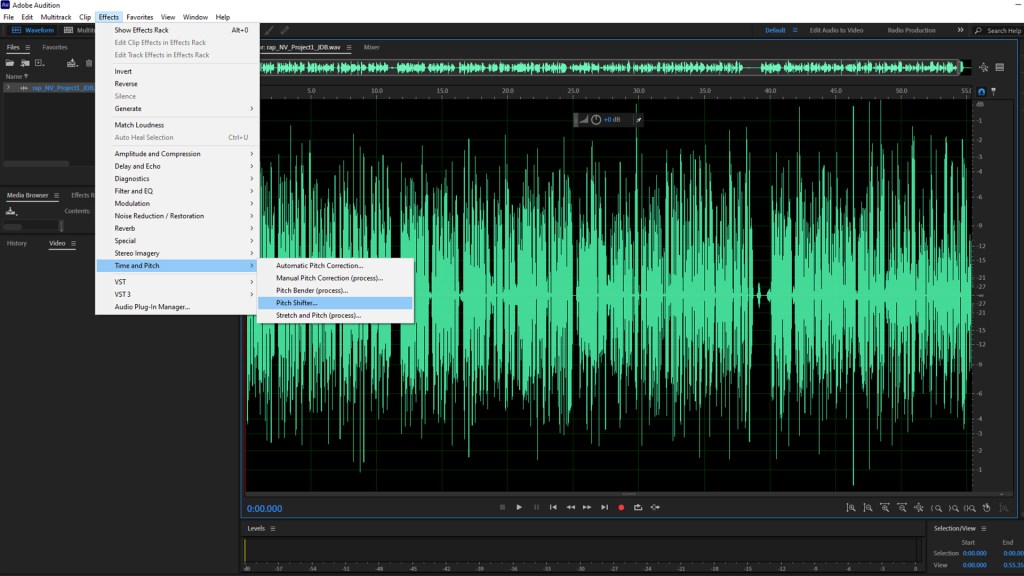The height and width of the screenshot is (576, 1024).
Task: Click the 0:00.000 current time display
Action: (x=264, y=509)
